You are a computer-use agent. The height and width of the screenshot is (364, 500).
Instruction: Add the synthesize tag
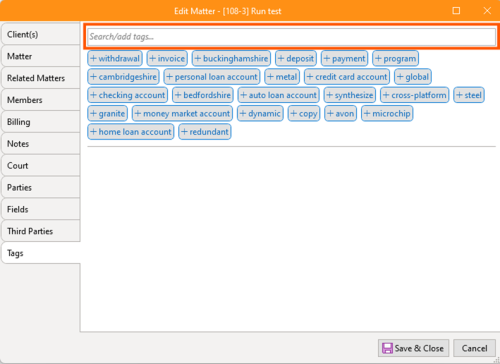click(x=350, y=95)
